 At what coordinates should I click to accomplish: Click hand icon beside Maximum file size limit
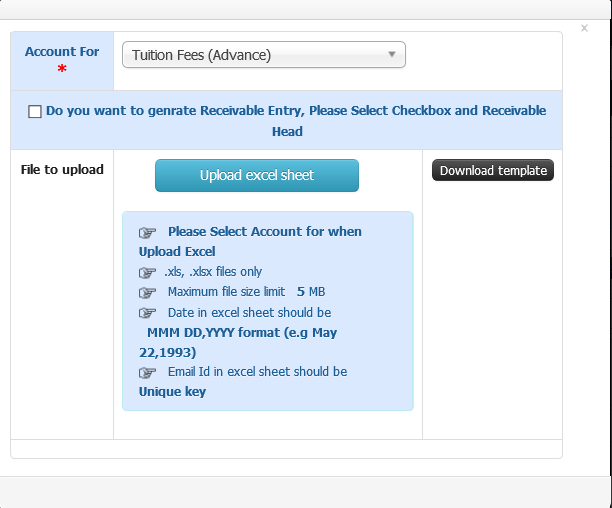coord(147,292)
